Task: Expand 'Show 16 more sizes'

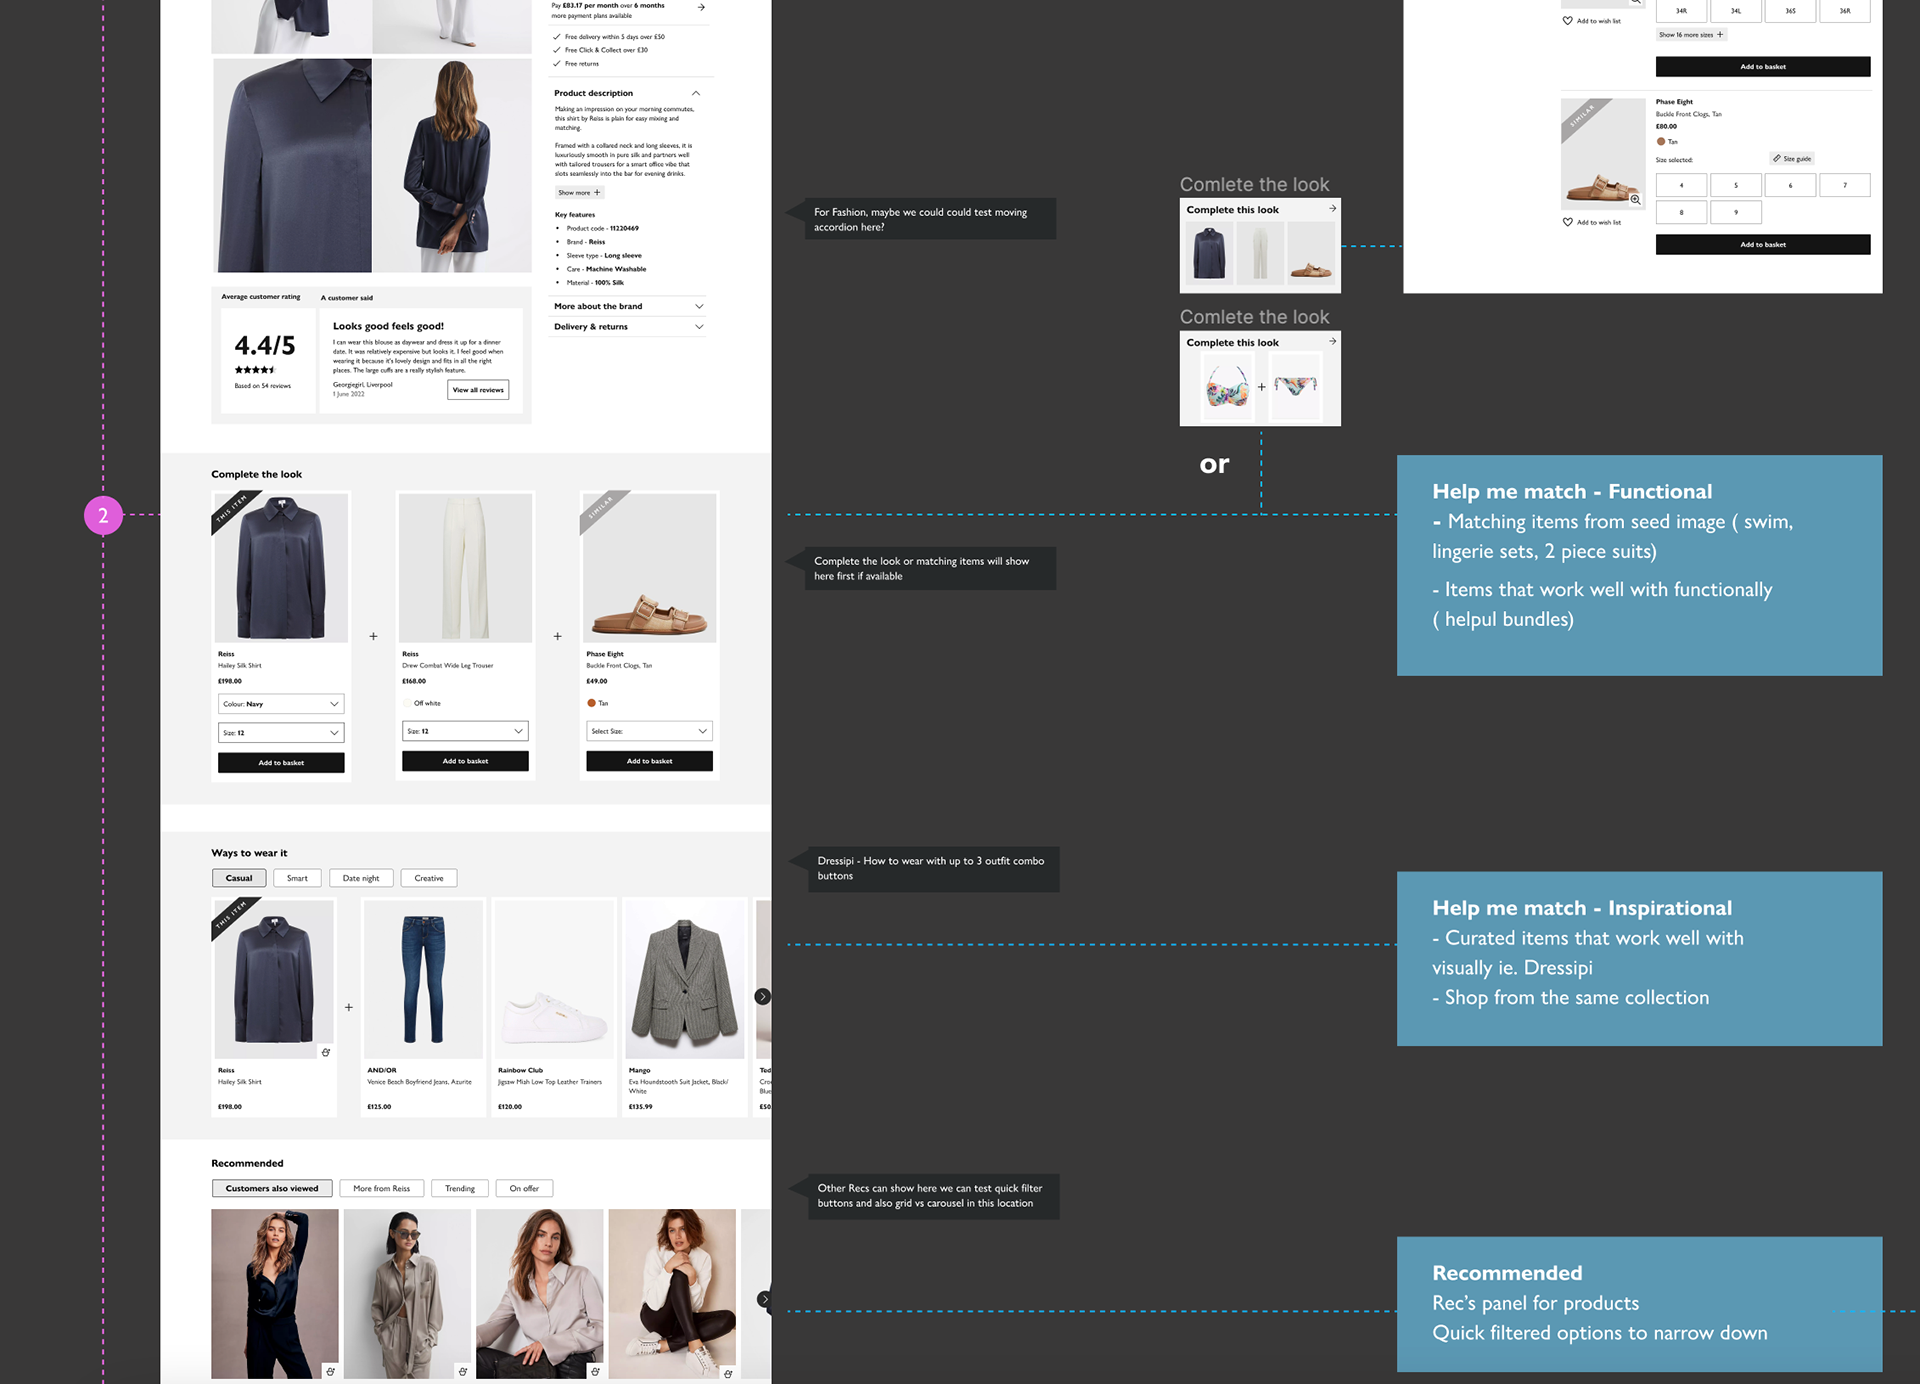Action: (1691, 34)
